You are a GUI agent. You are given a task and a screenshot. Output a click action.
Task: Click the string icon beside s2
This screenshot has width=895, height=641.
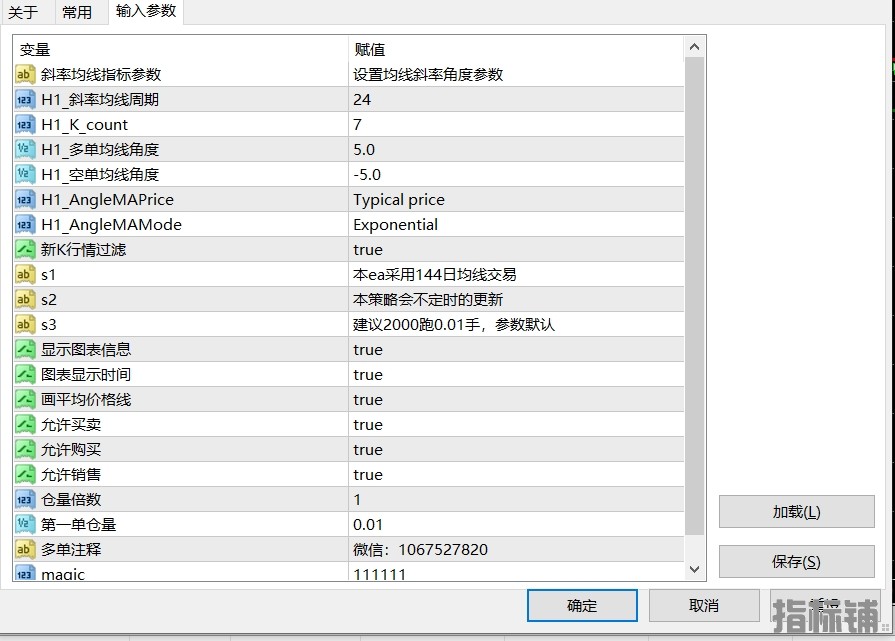click(x=25, y=299)
